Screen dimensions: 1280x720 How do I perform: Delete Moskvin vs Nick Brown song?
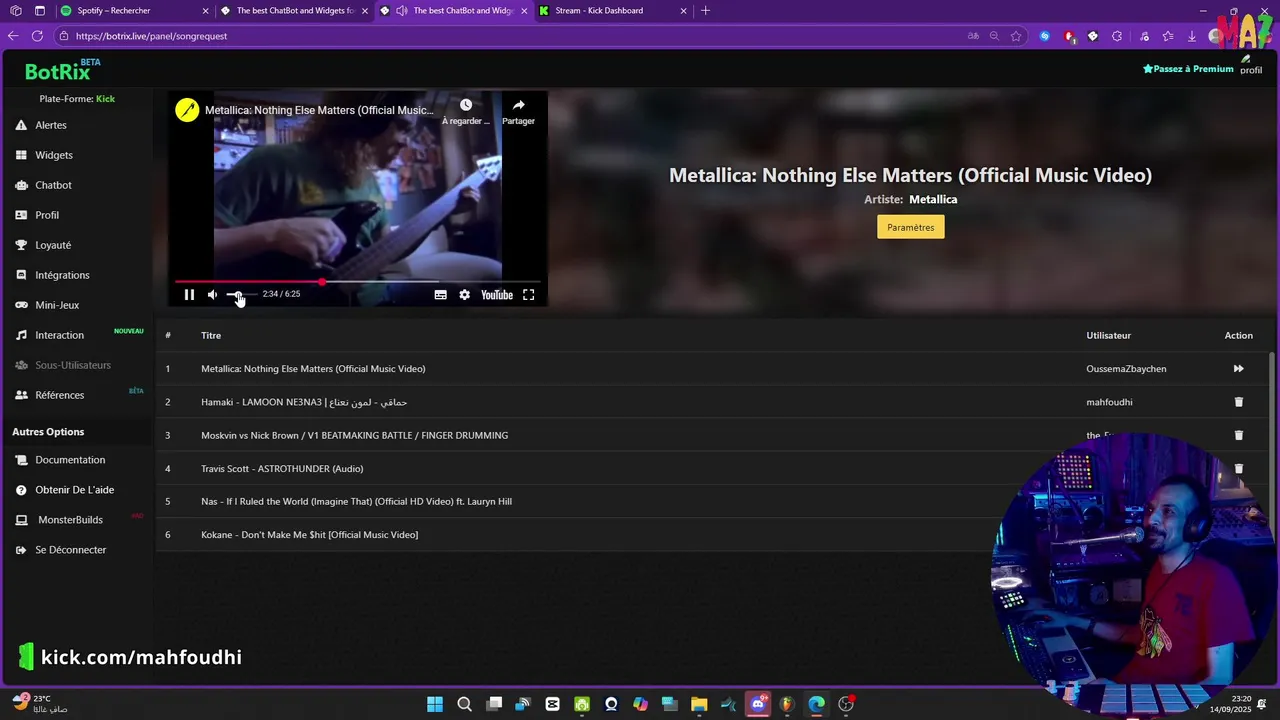pyautogui.click(x=1238, y=435)
